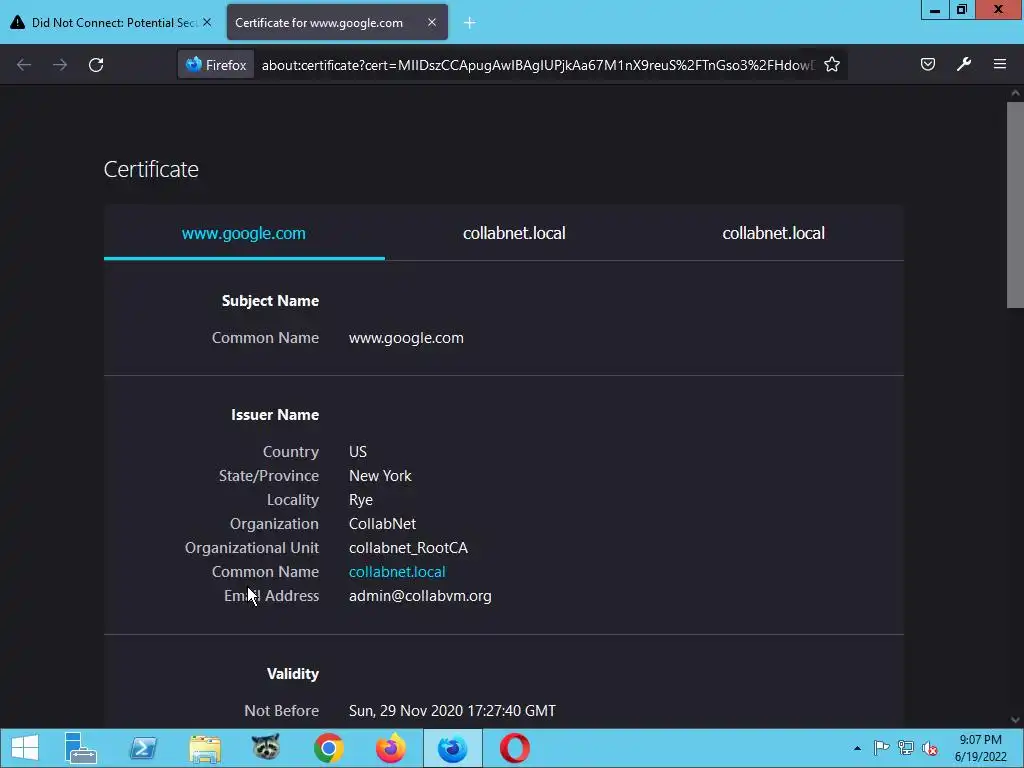Bookmark this page with the star icon

(x=831, y=65)
